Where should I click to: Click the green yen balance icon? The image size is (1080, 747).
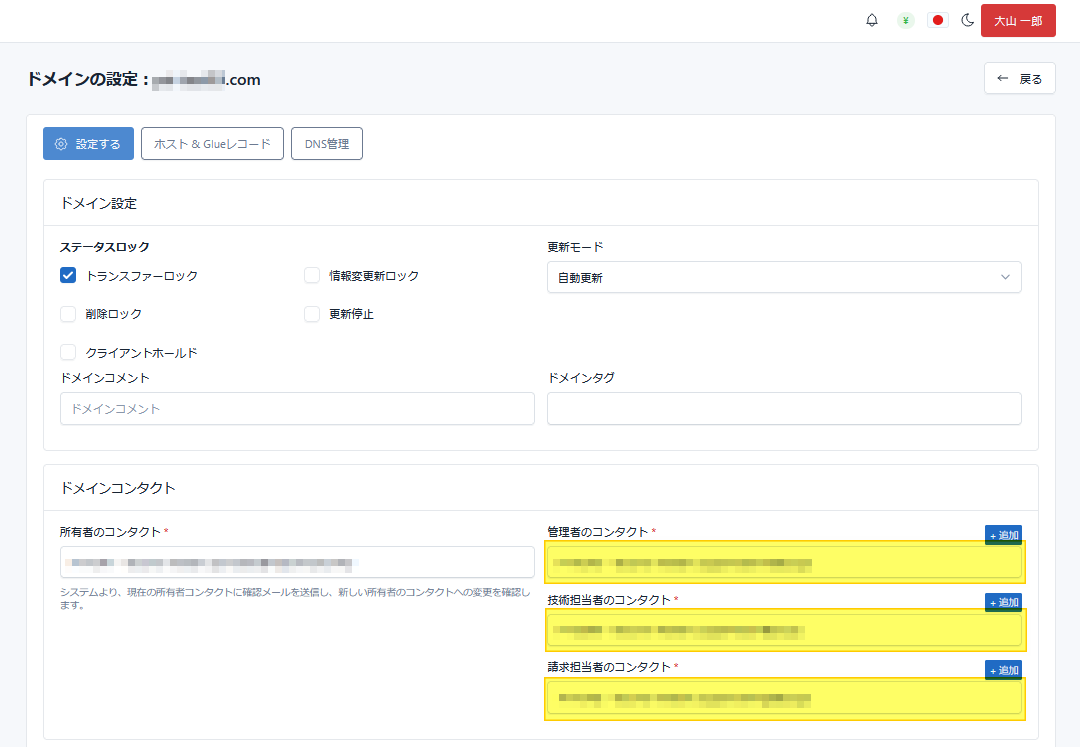905,20
